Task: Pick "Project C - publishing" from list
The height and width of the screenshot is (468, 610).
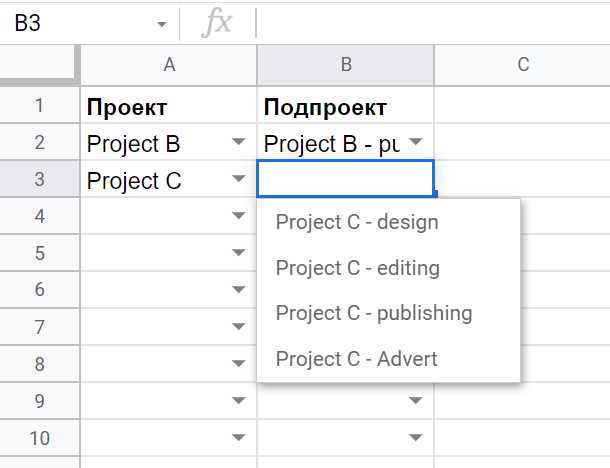Action: [373, 313]
